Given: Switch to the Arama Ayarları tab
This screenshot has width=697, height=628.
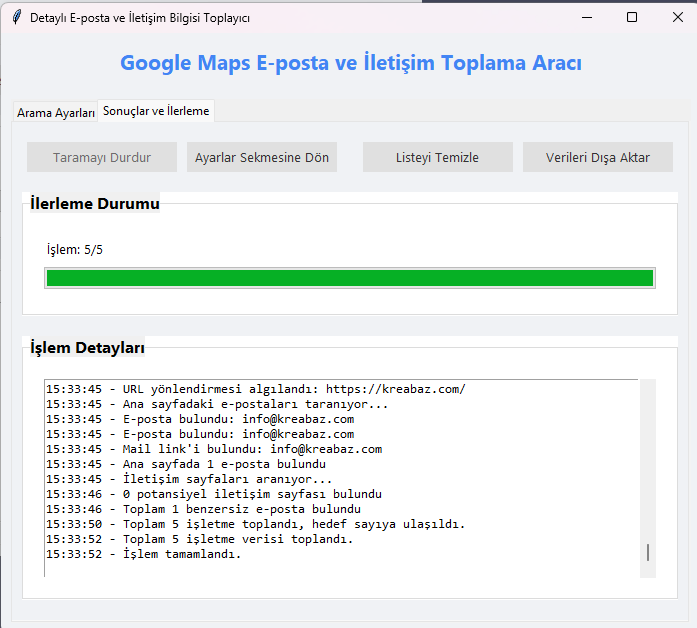Looking at the screenshot, I should [x=56, y=113].
